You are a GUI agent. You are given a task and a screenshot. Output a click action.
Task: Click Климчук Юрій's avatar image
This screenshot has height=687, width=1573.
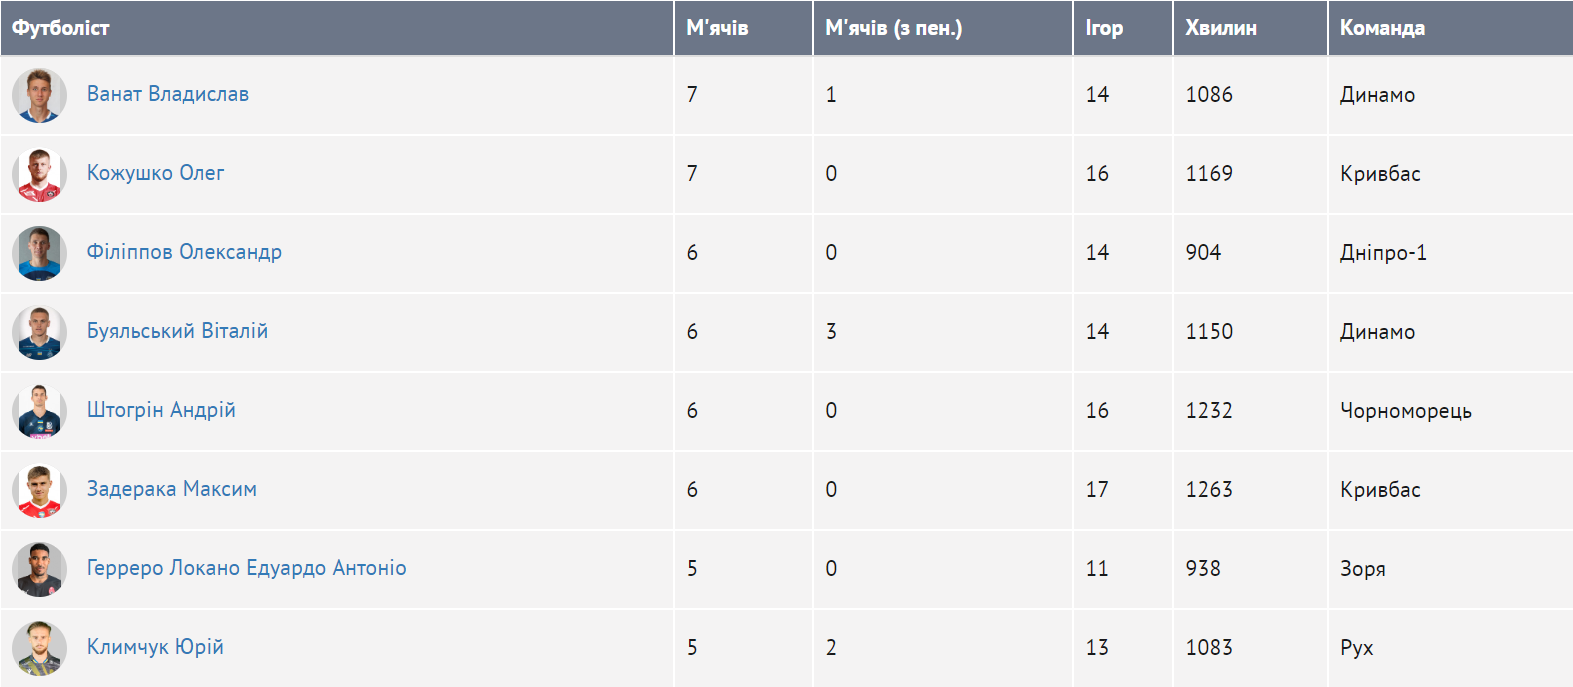(39, 648)
